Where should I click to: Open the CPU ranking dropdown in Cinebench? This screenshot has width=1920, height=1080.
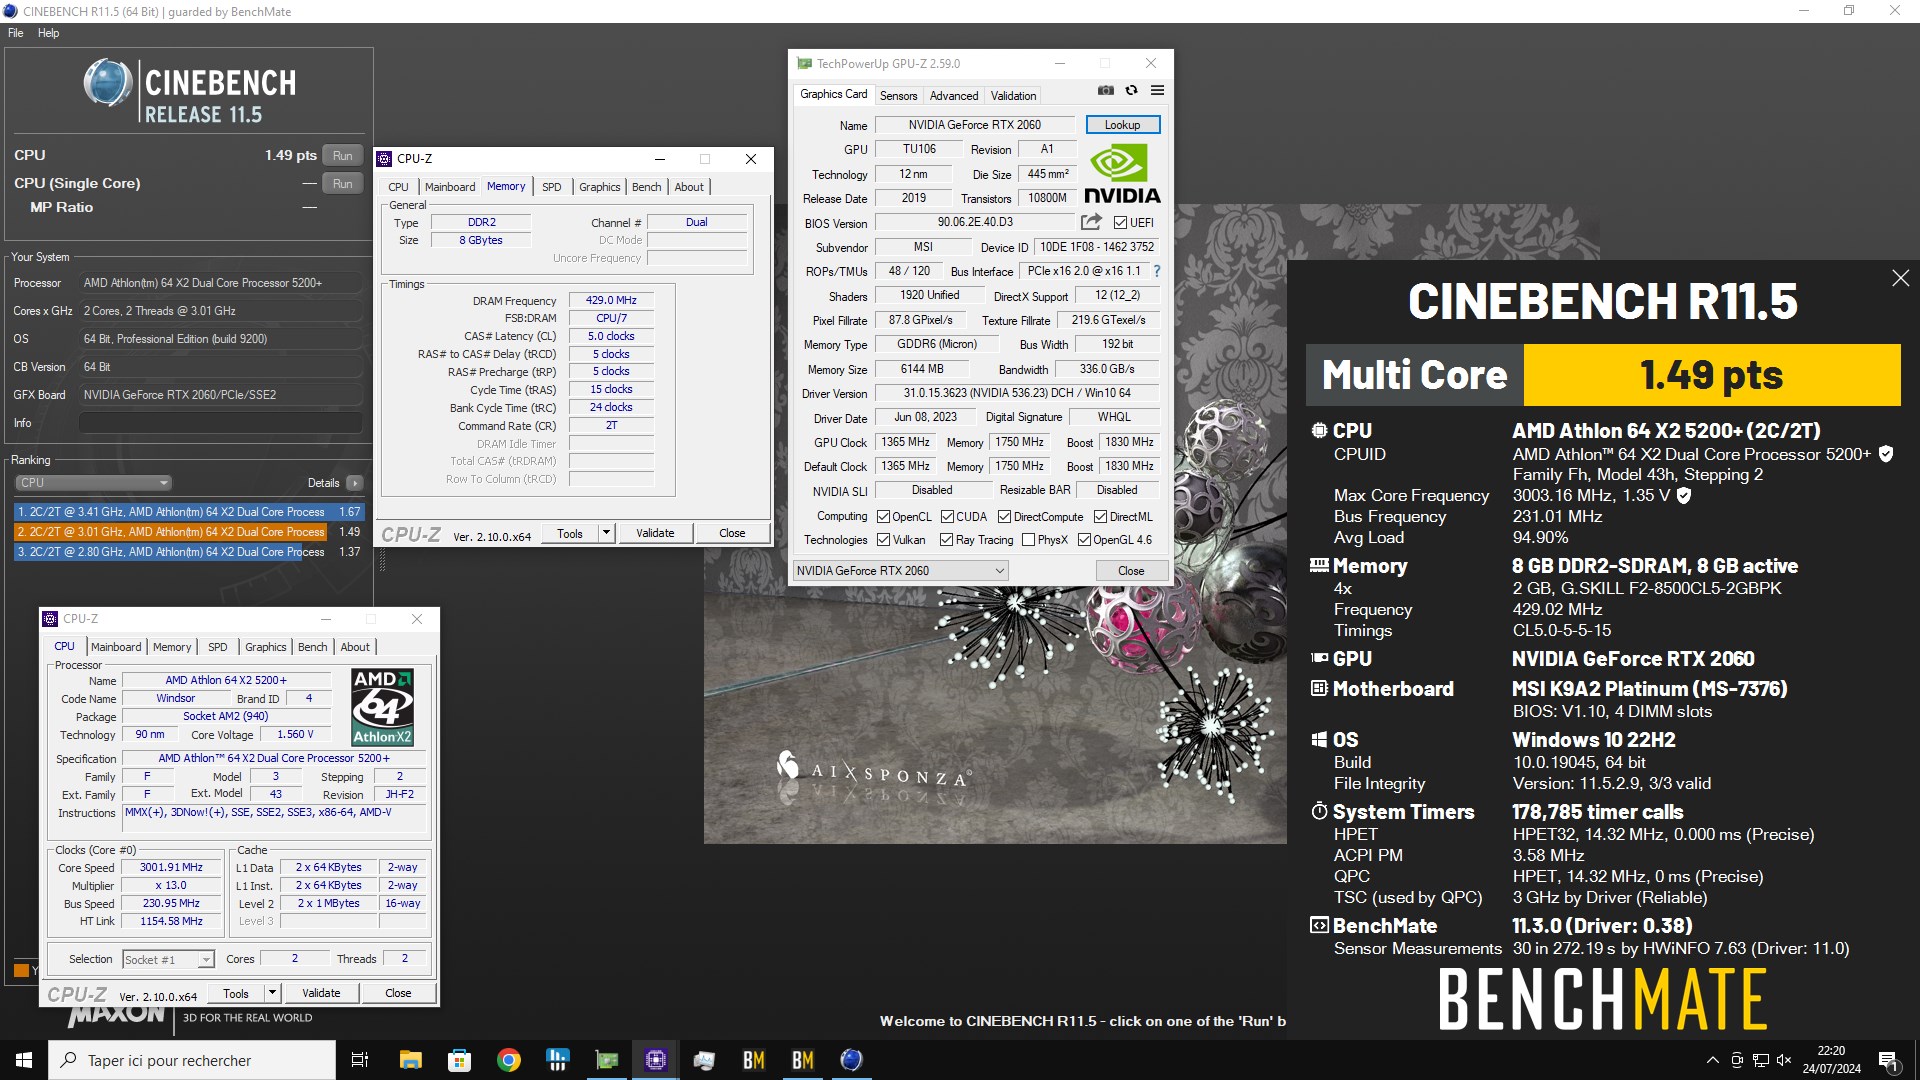coord(93,483)
